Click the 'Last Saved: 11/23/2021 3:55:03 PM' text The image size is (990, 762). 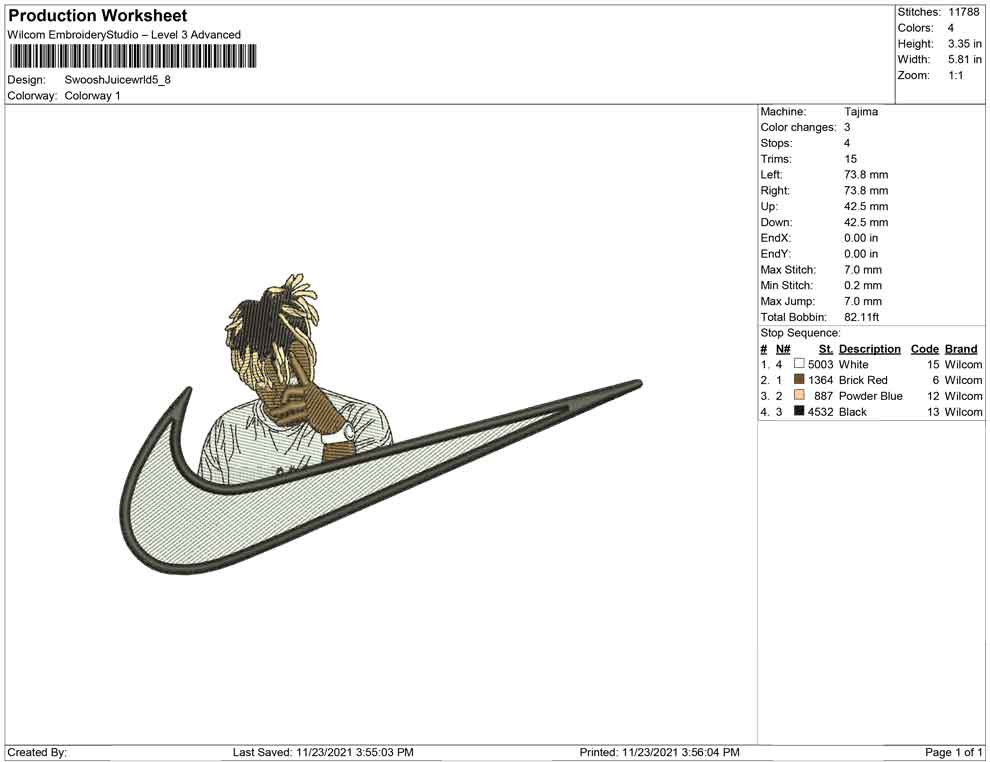coord(323,752)
